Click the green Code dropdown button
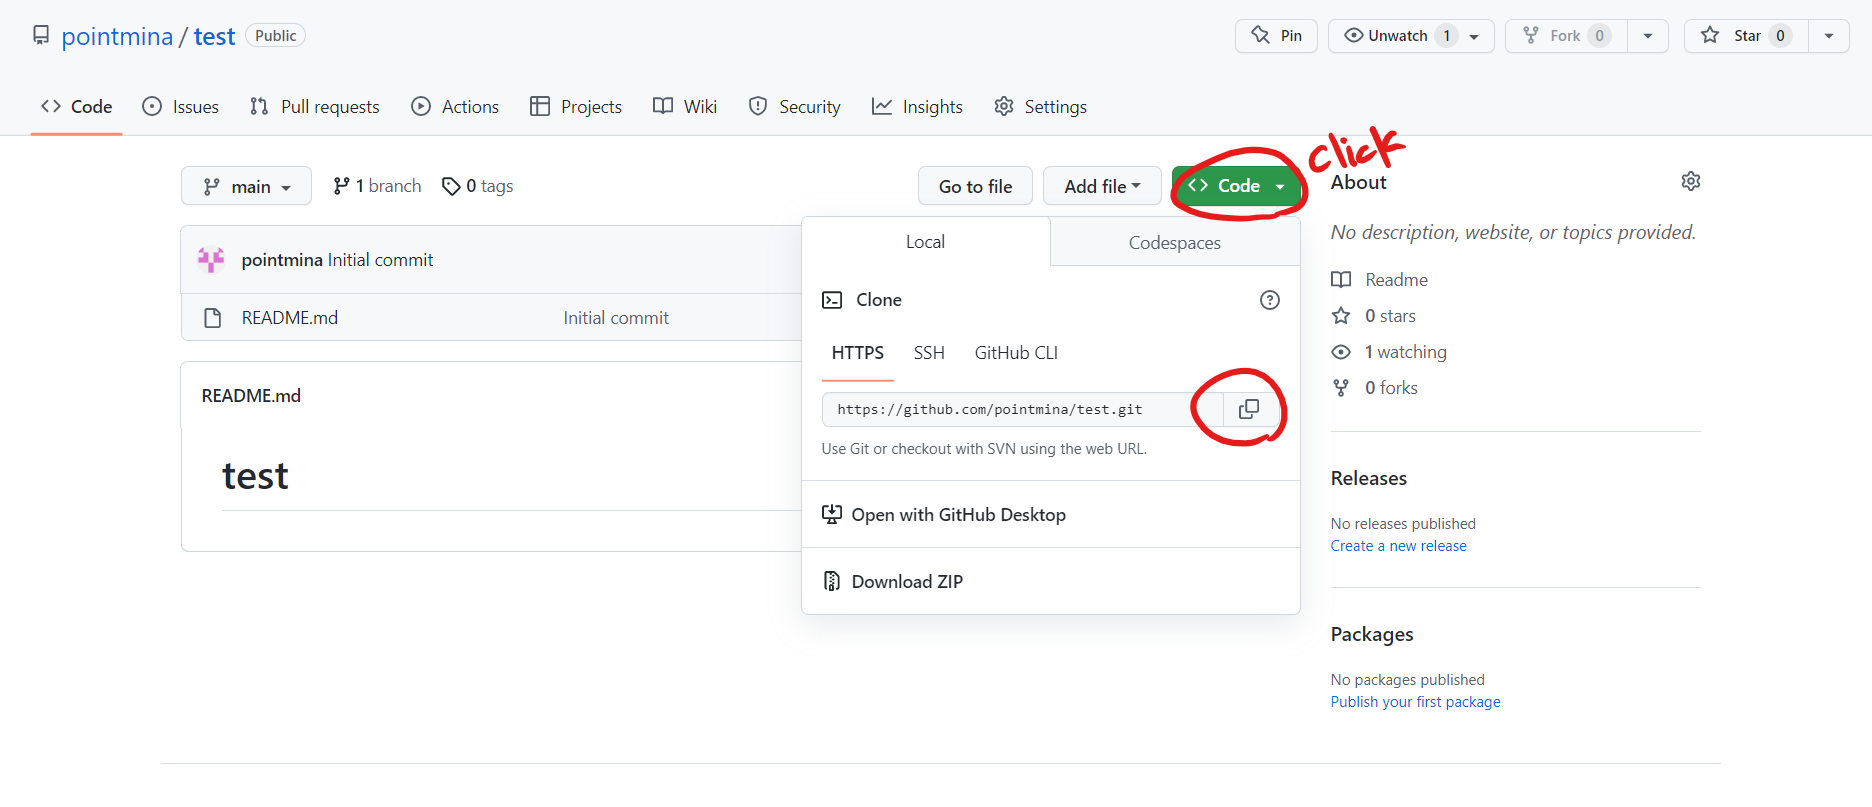Image resolution: width=1872 pixels, height=807 pixels. [x=1237, y=186]
